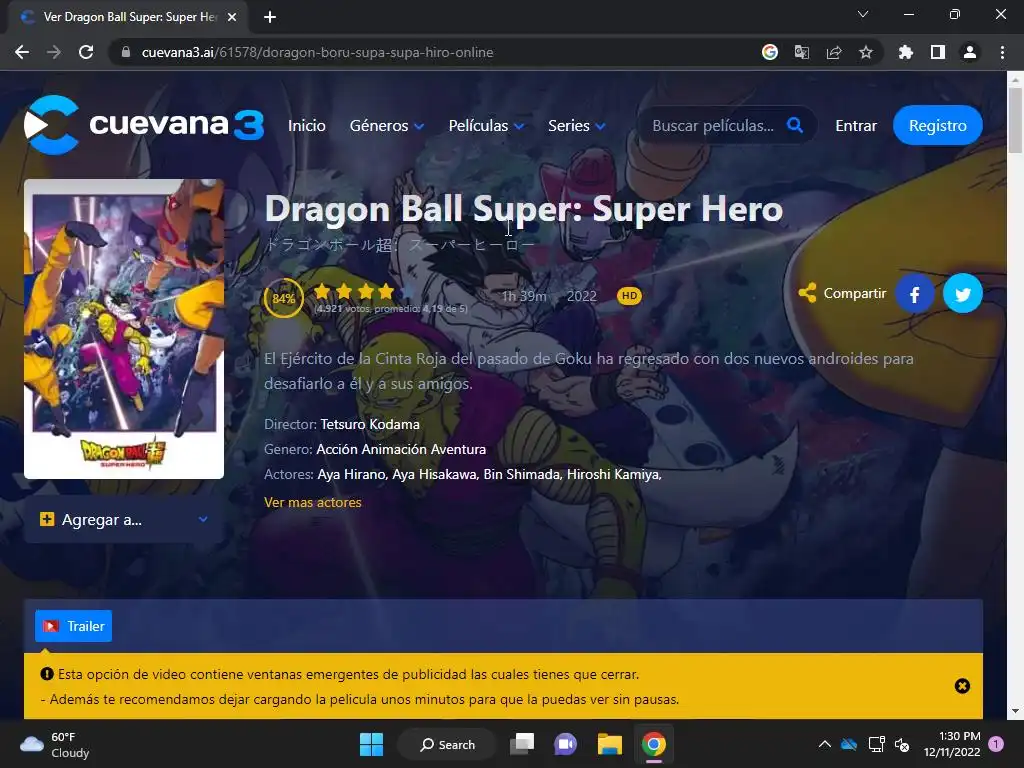Click the volume muted tray icon
The height and width of the screenshot is (768, 1024).
[902, 744]
